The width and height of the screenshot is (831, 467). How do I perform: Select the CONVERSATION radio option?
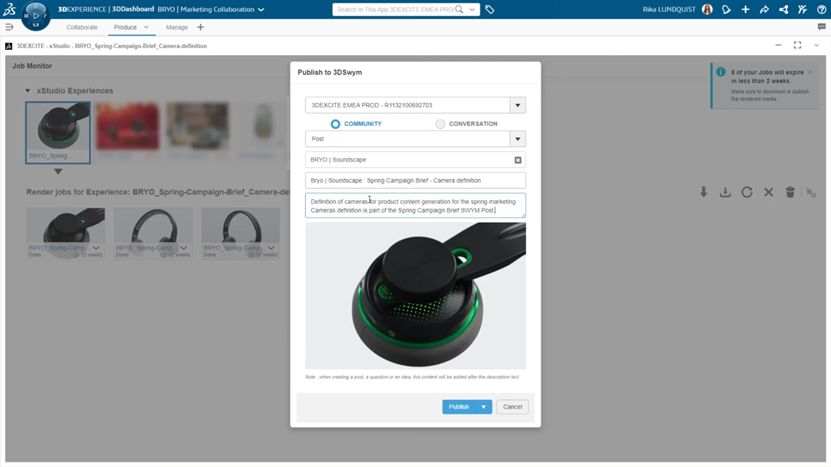pyautogui.click(x=440, y=124)
